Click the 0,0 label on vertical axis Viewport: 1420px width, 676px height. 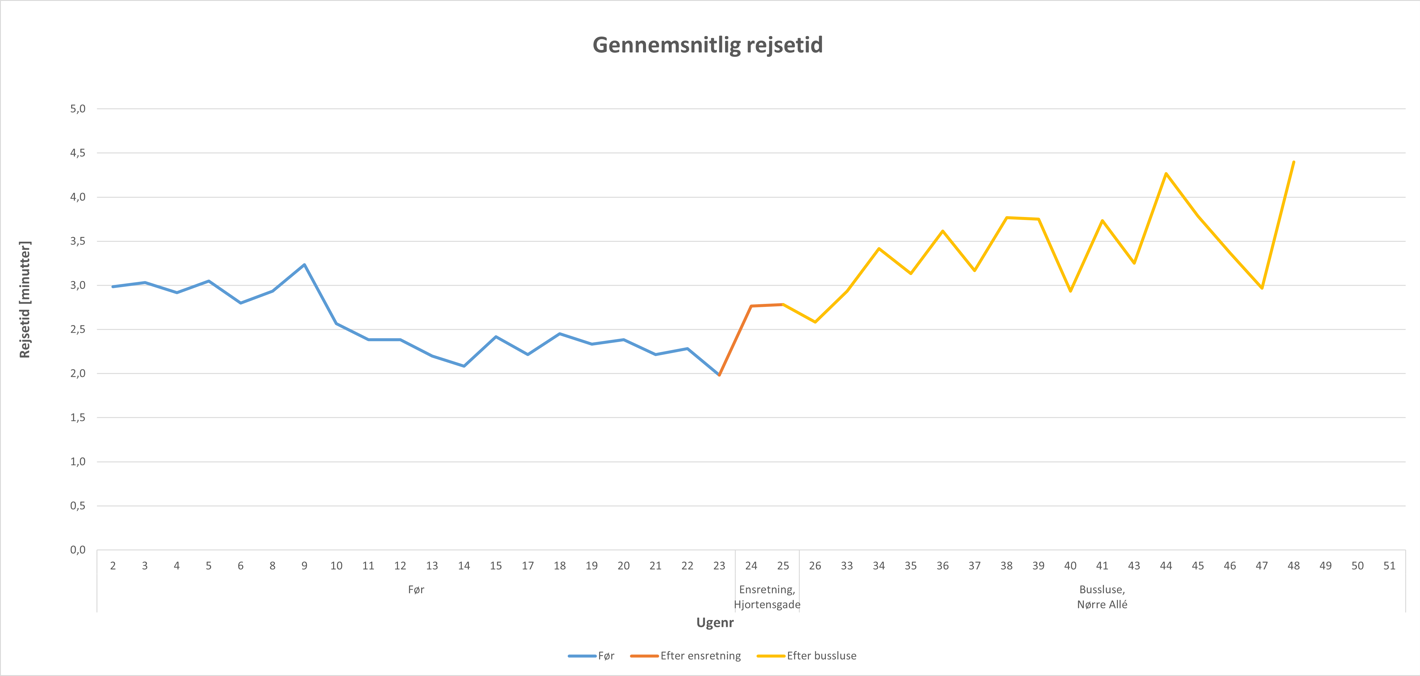pos(76,550)
